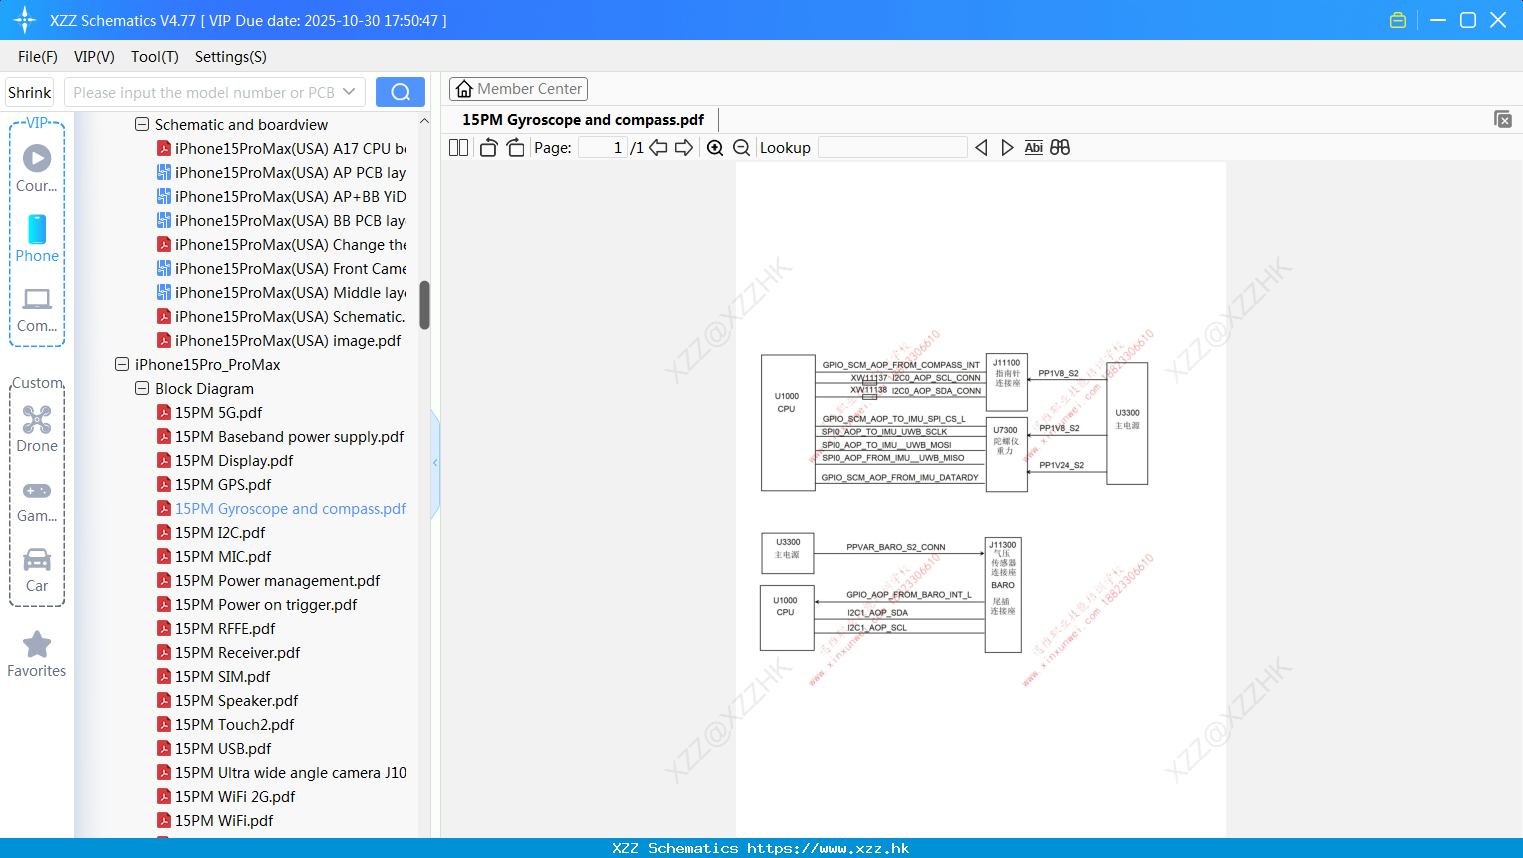Image resolution: width=1523 pixels, height=858 pixels.
Task: Click the file tree vertical scrollbar thumb
Action: click(424, 305)
